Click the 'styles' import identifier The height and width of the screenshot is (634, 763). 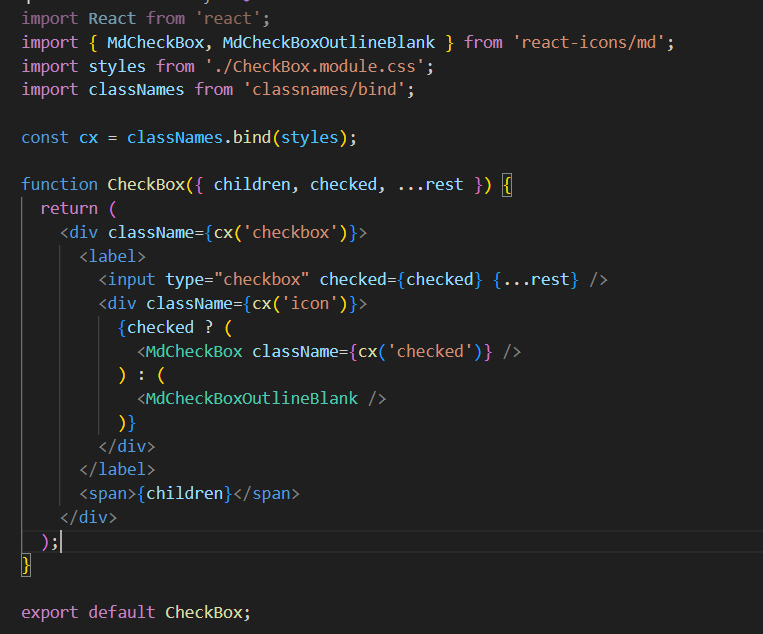(x=117, y=66)
